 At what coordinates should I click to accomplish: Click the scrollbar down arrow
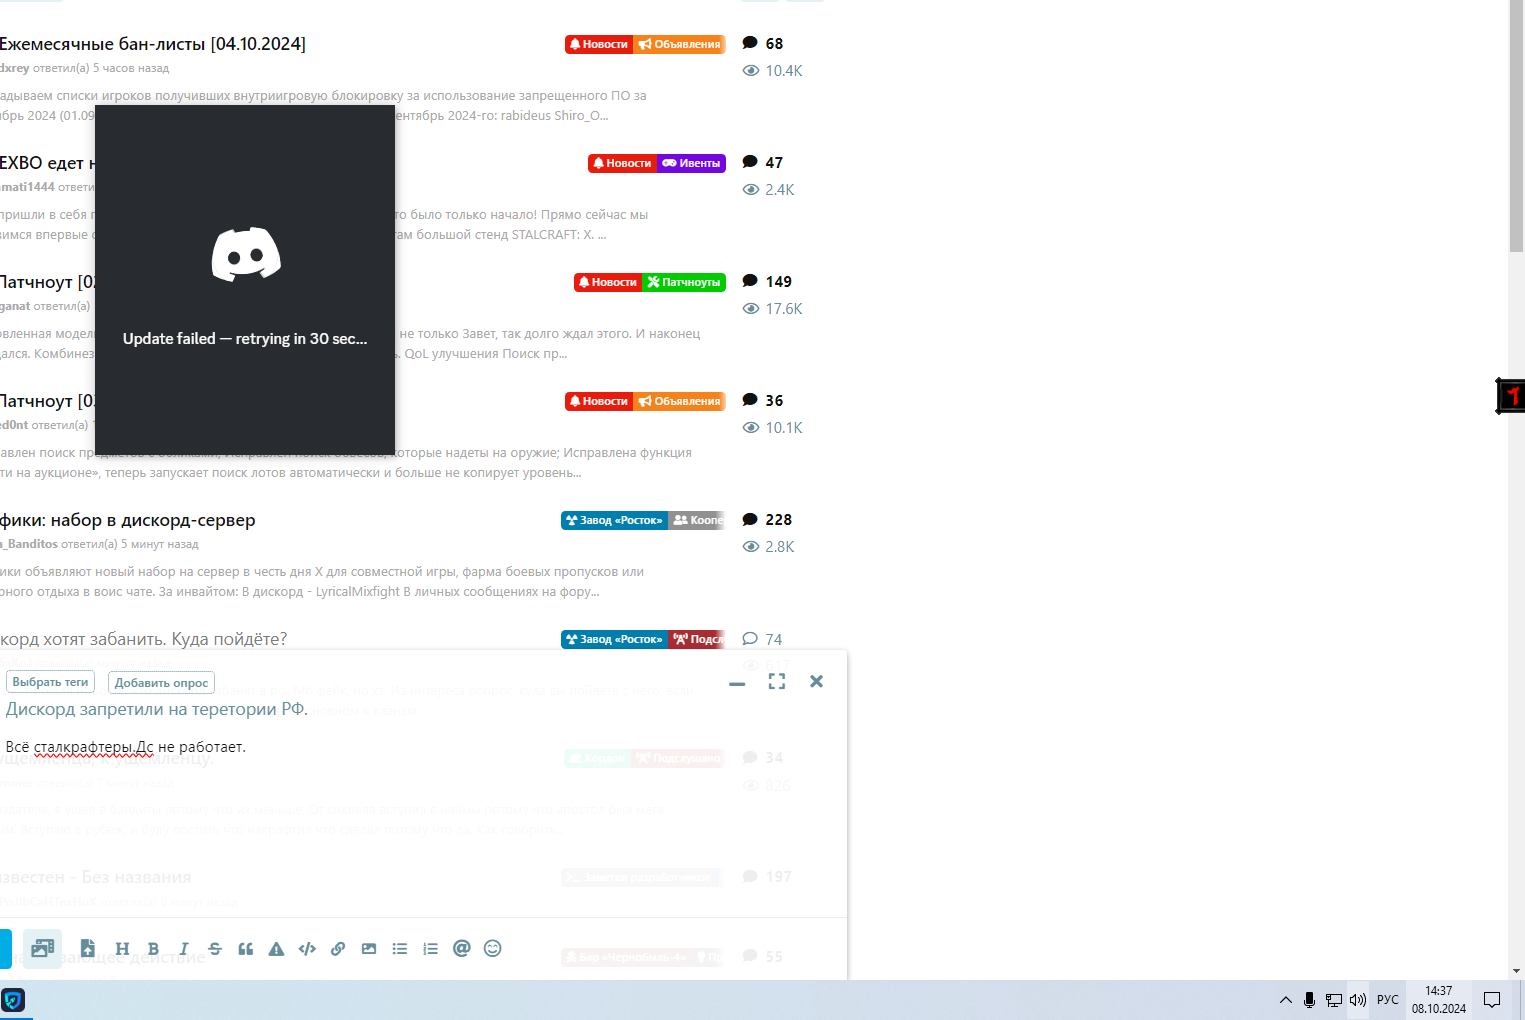[x=1516, y=971]
